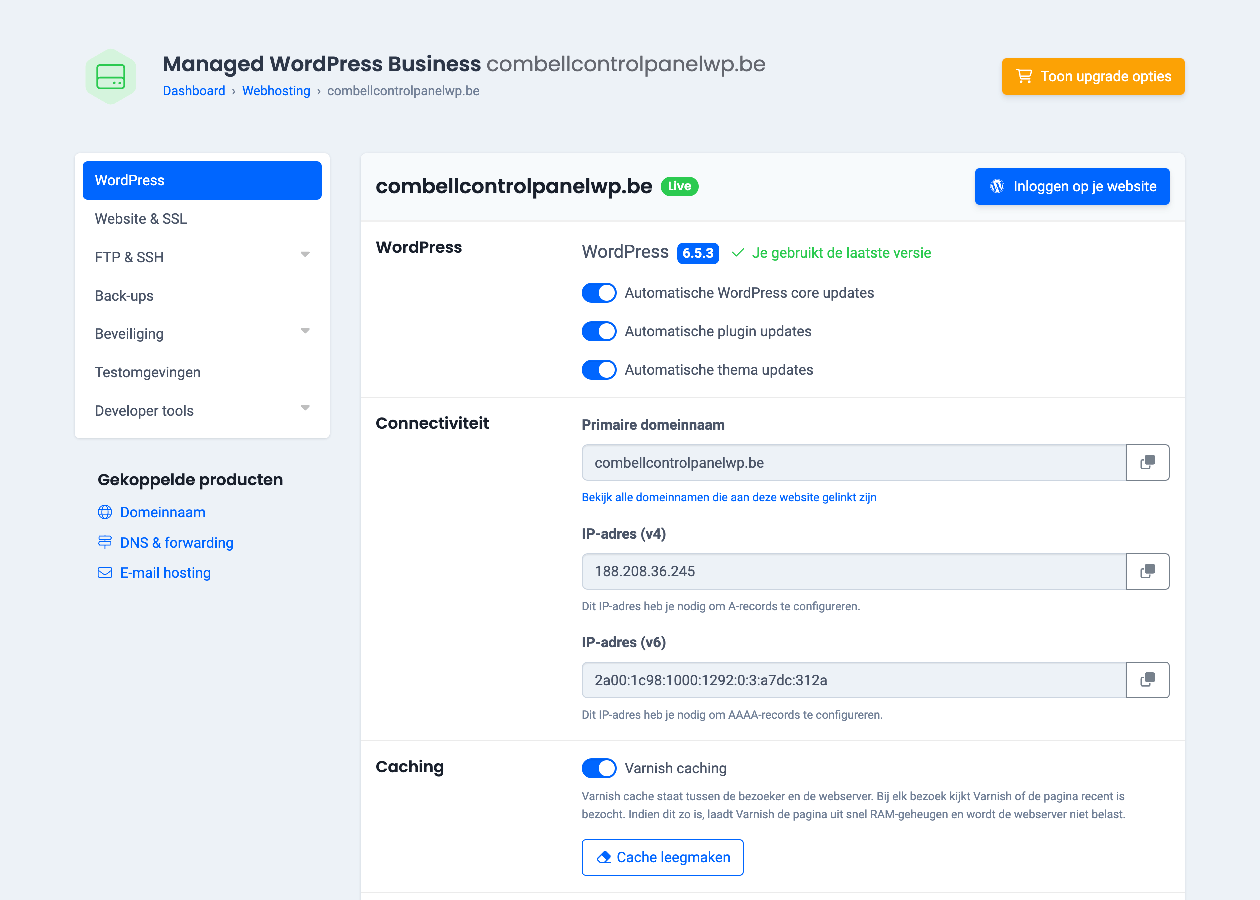
Task: Expand the FTP & SSH submenu arrow
Action: point(305,255)
